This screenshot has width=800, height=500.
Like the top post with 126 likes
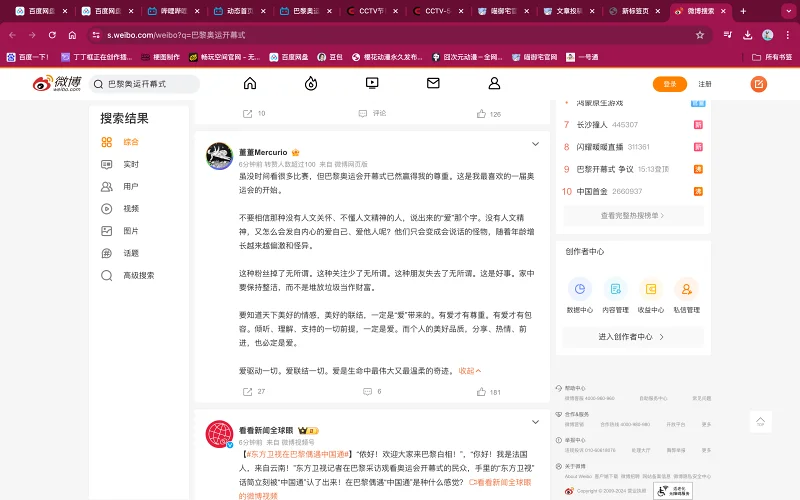(x=488, y=114)
